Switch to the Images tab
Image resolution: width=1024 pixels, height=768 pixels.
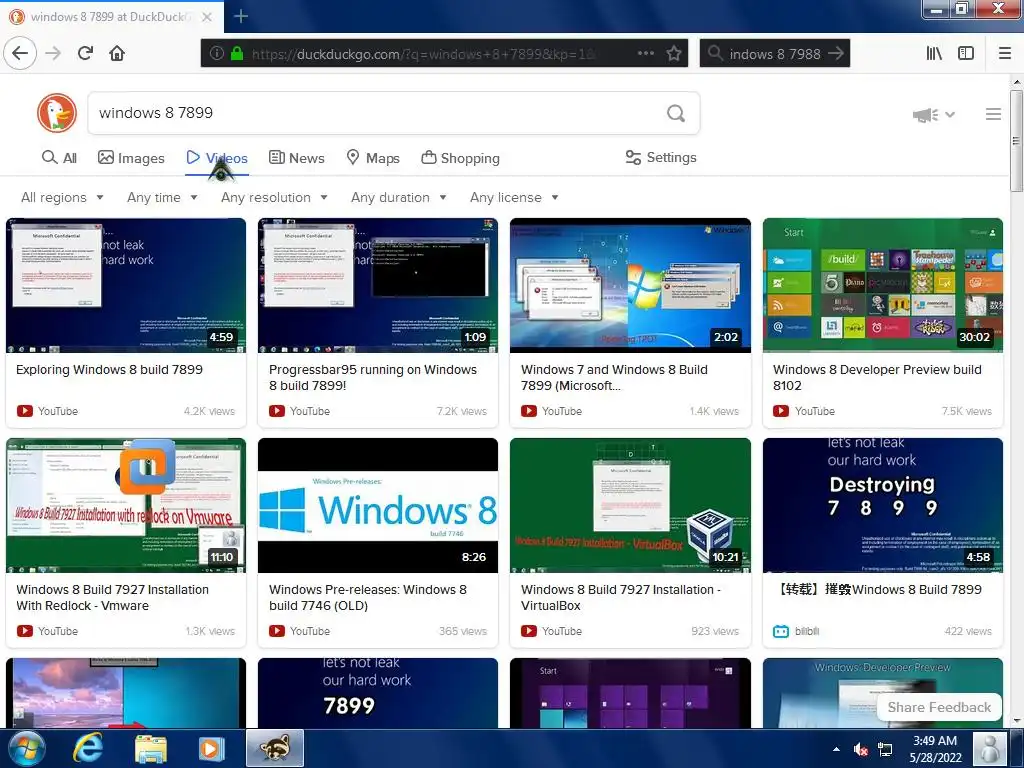tap(131, 158)
